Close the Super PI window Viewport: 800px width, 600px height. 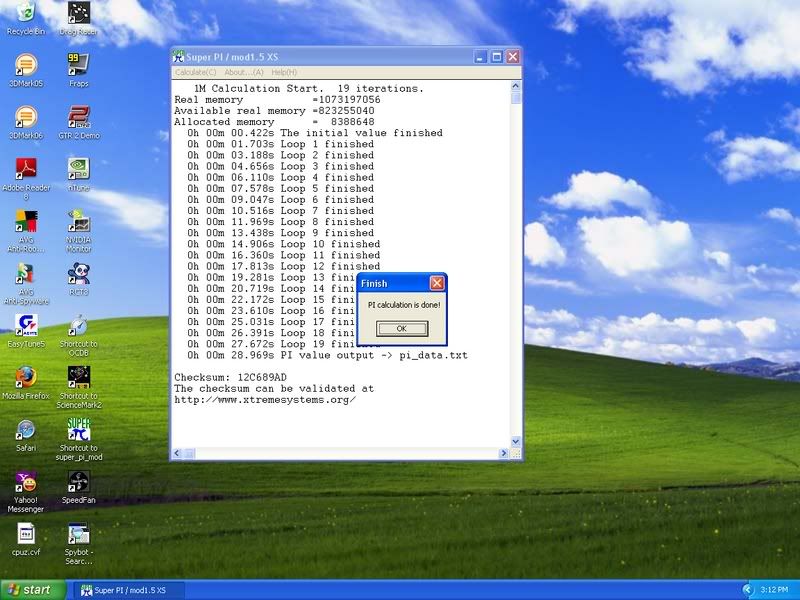click(x=513, y=57)
